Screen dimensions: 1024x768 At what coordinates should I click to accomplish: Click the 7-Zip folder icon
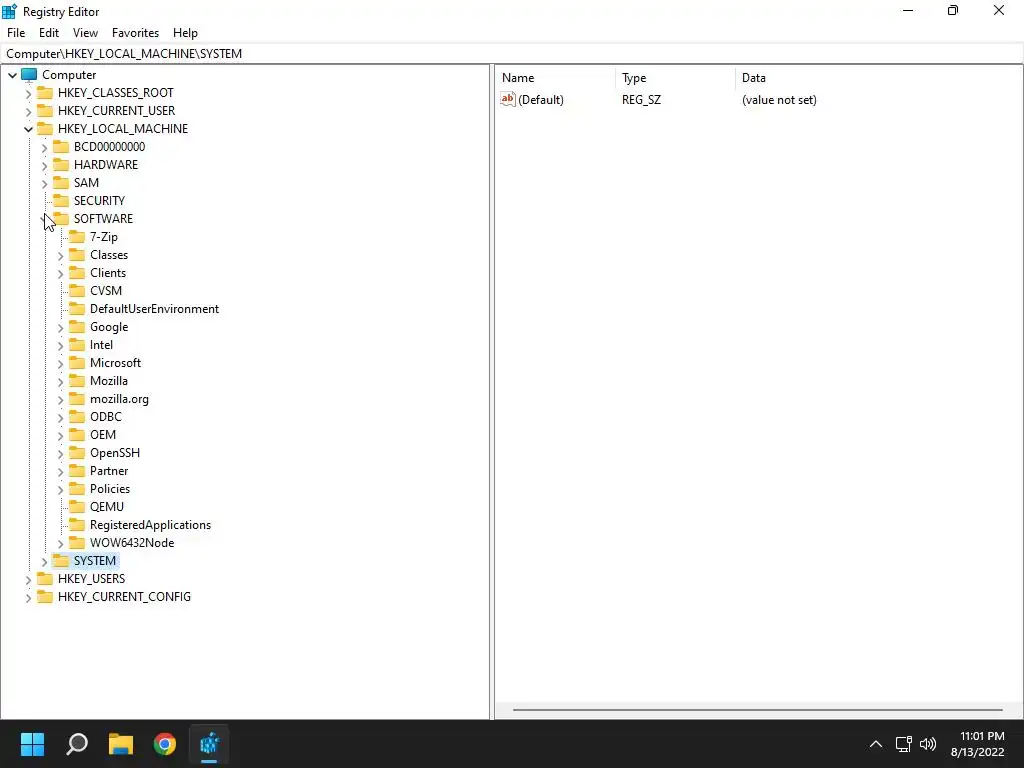(x=77, y=236)
